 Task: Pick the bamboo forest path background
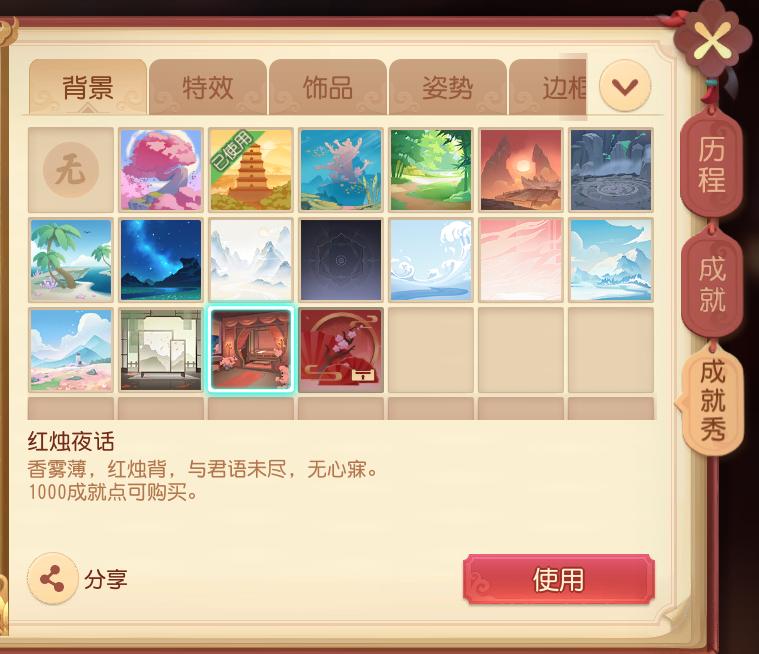[431, 170]
